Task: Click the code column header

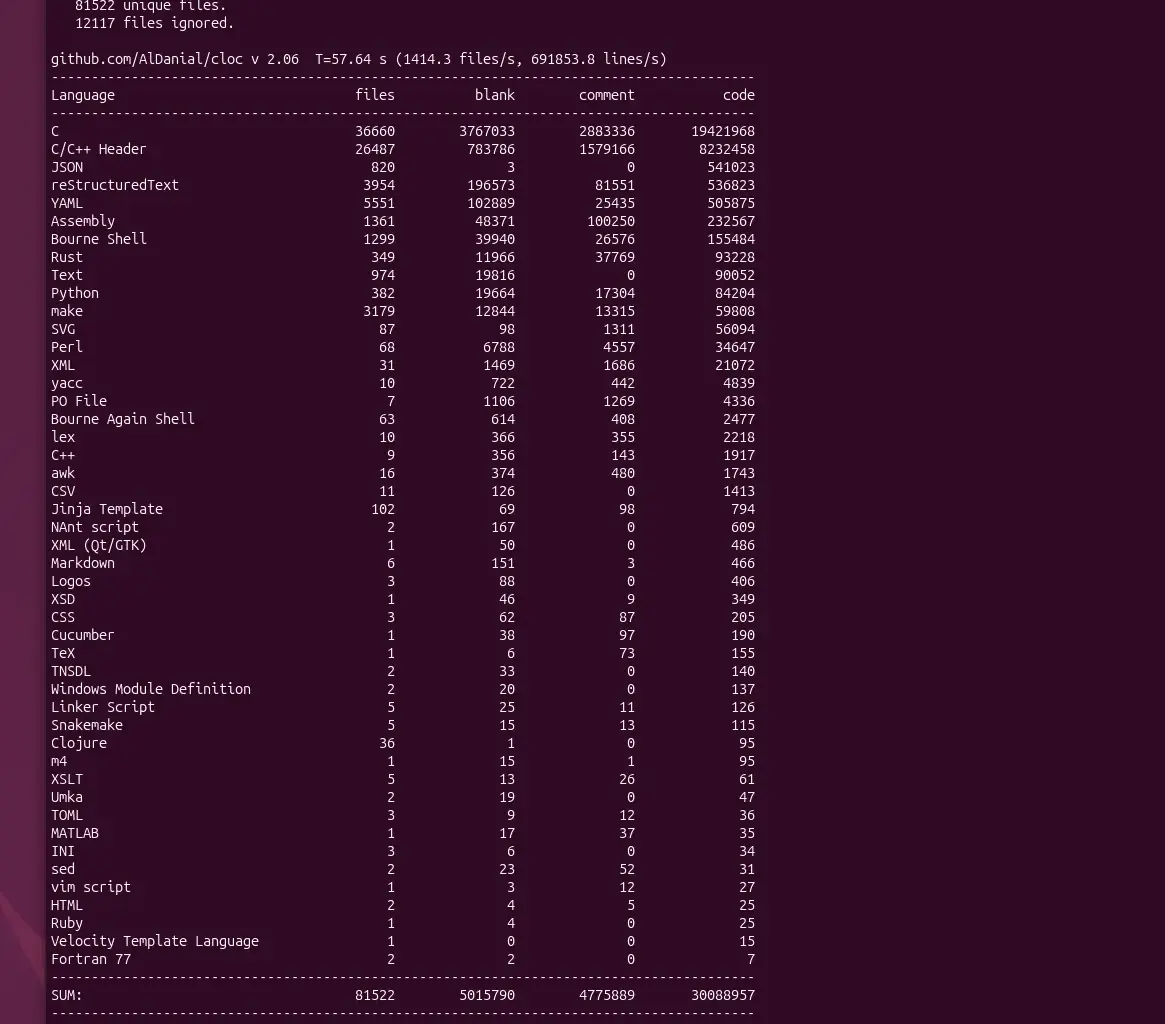Action: click(739, 95)
